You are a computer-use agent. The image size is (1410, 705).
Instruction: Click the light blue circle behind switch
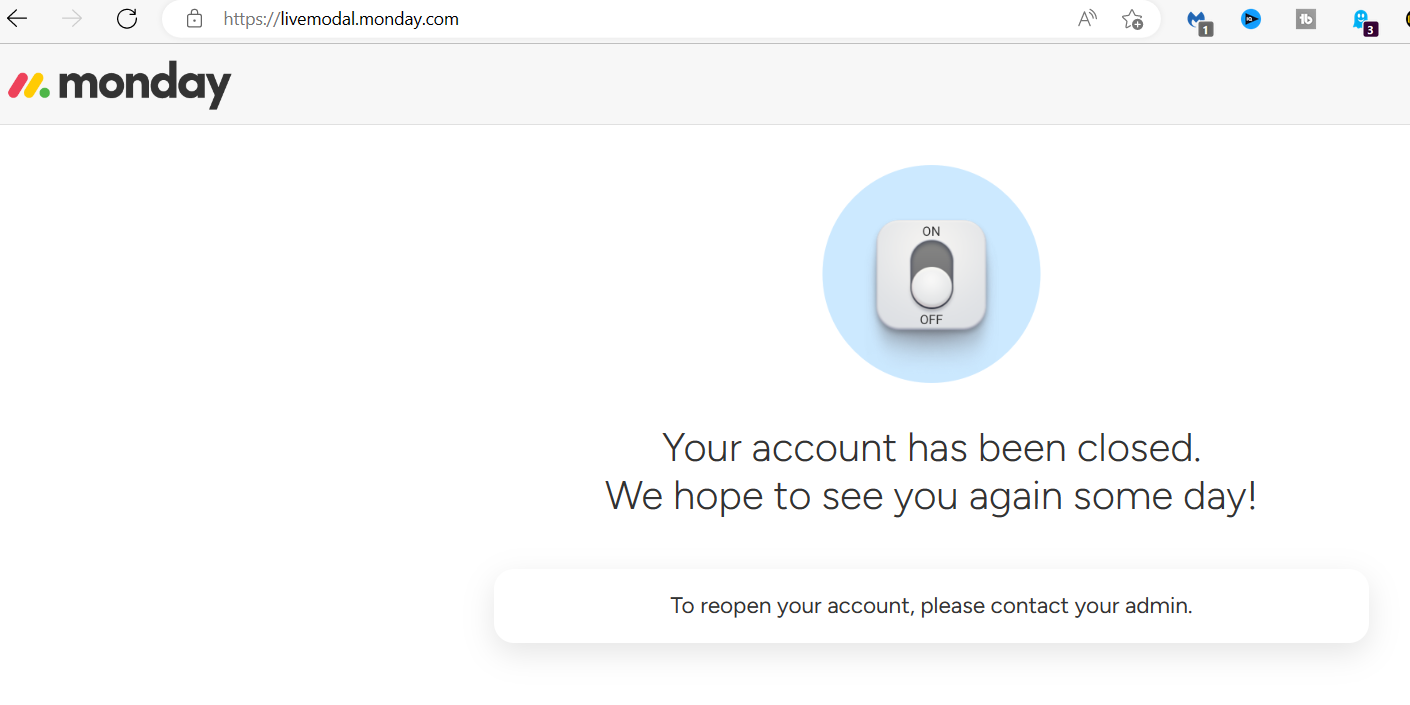pyautogui.click(x=931, y=274)
